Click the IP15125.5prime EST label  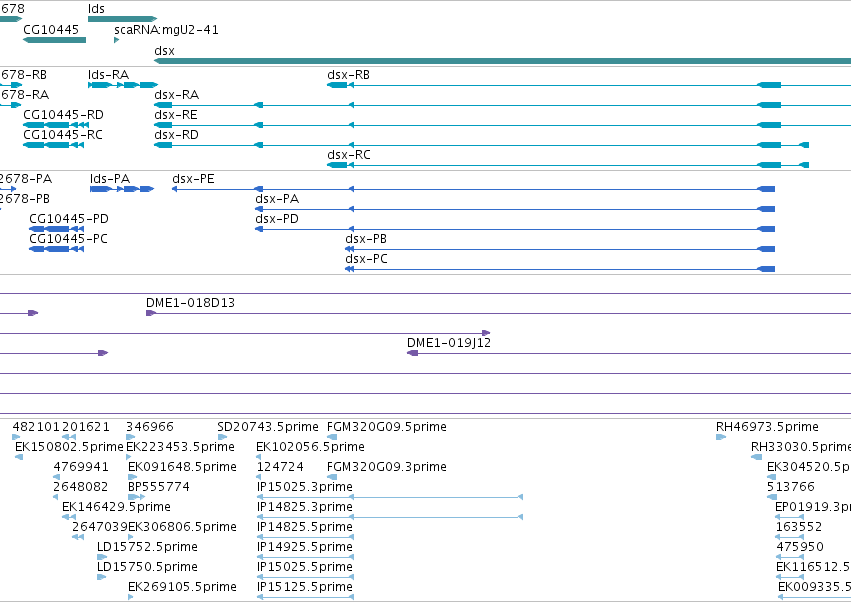[x=304, y=587]
